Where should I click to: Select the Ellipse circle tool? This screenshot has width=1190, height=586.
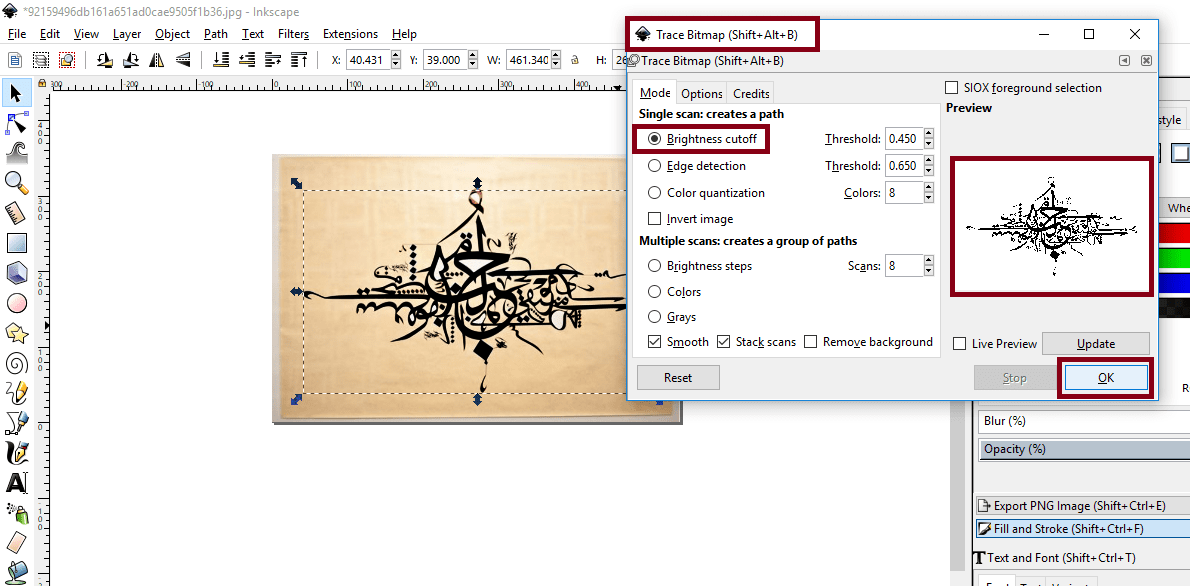tap(16, 303)
